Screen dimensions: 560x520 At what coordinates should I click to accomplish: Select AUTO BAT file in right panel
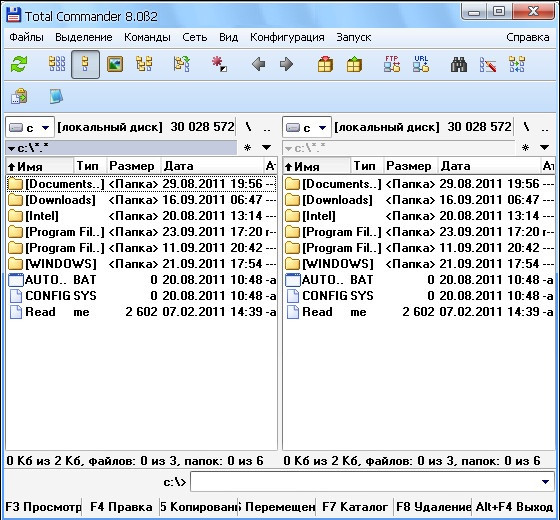(419, 280)
